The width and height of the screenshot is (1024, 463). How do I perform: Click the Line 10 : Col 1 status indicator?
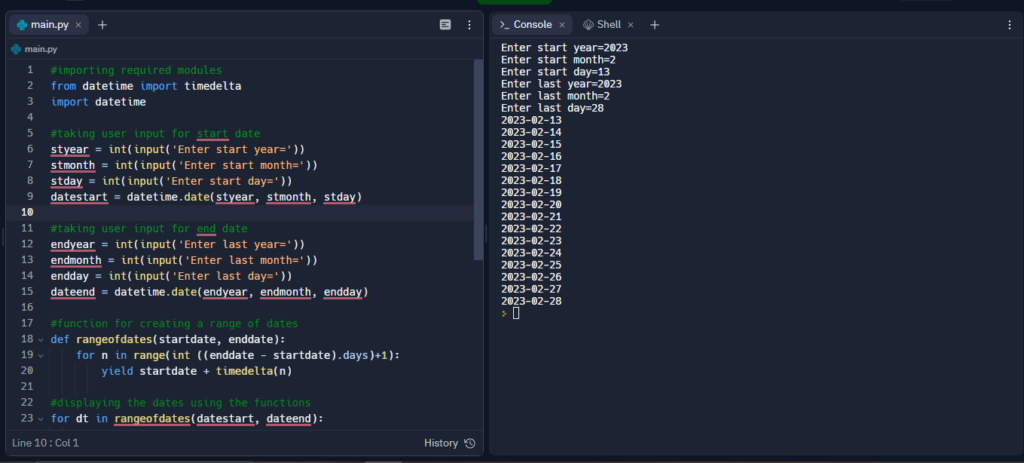(x=45, y=443)
